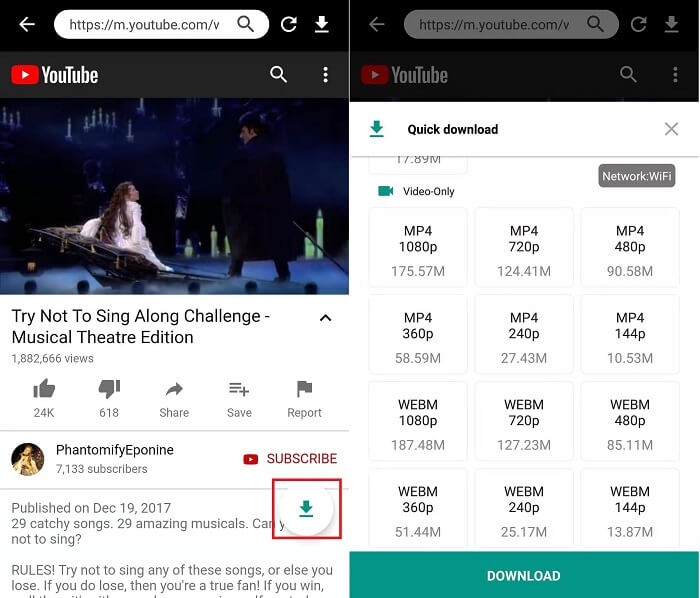The height and width of the screenshot is (598, 700).
Task: Click the video title text
Action: (141, 327)
